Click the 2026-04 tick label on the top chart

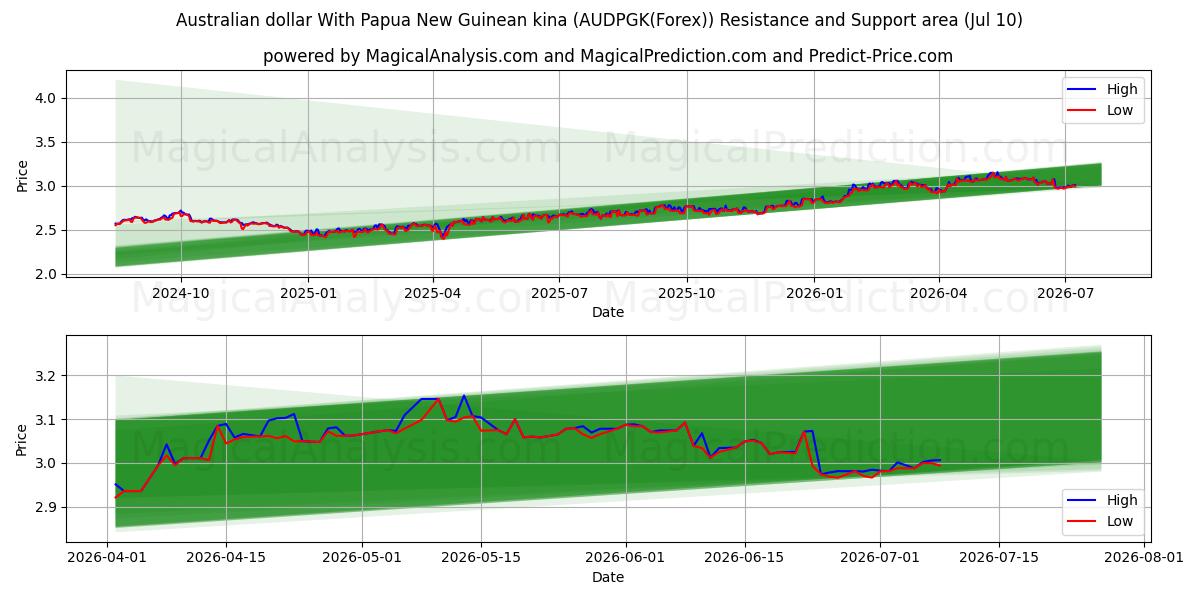939,294
